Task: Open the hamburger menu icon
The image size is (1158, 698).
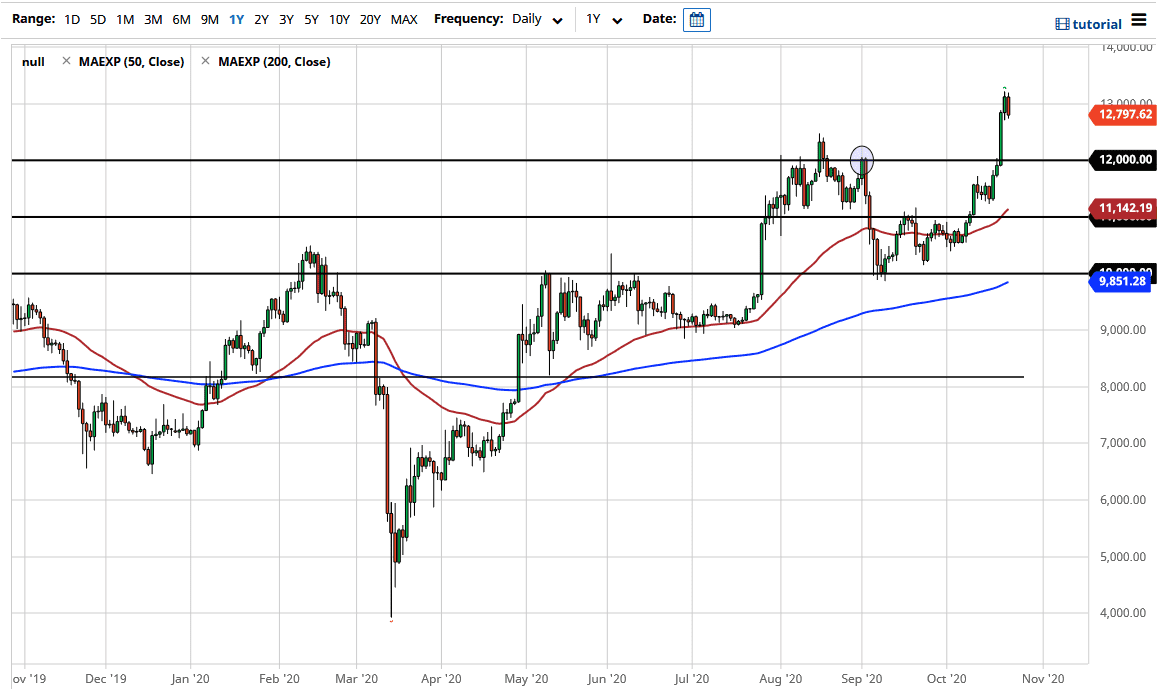Action: pyautogui.click(x=1139, y=20)
